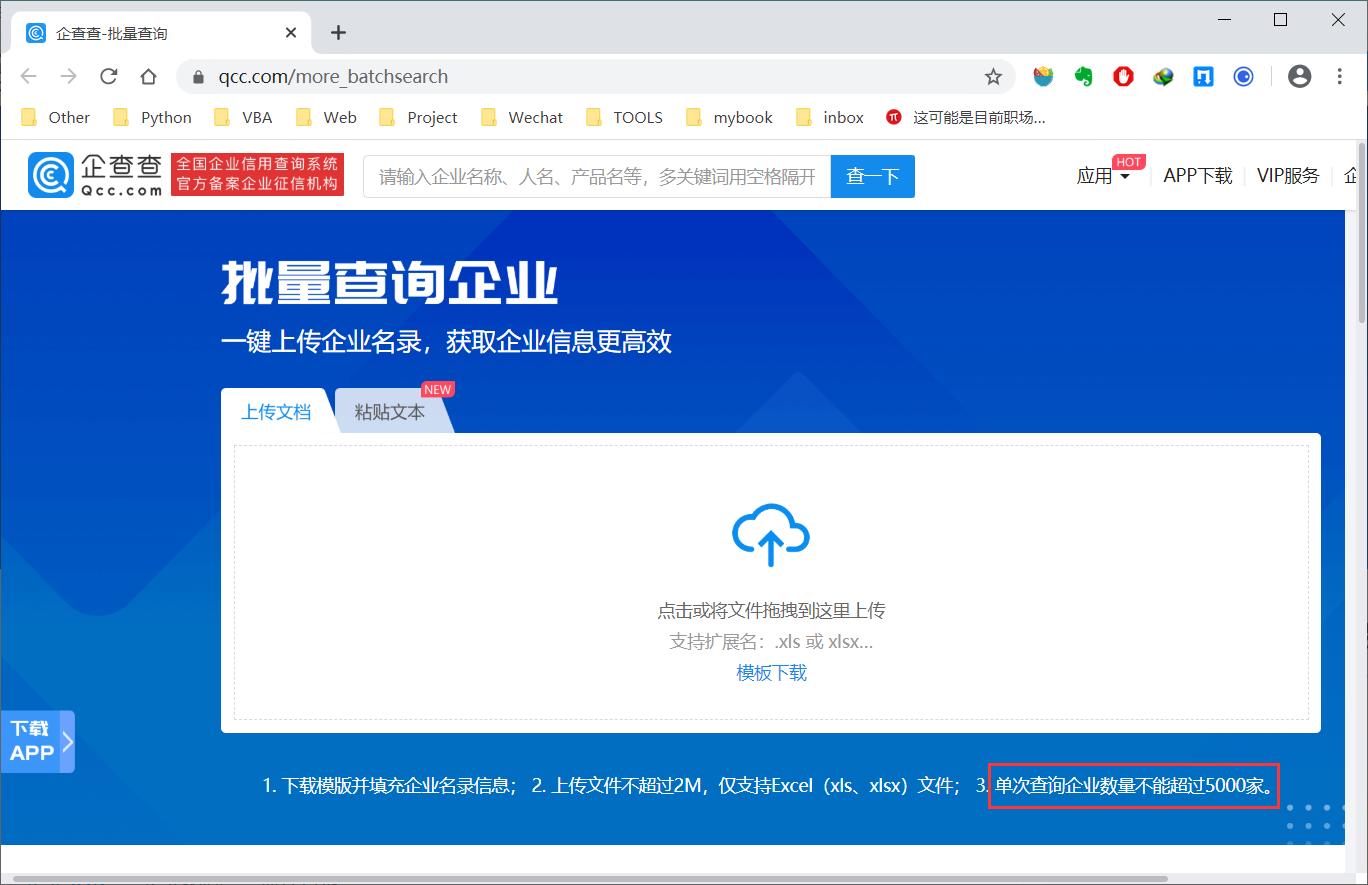Open VIP服务 link
The image size is (1368, 885).
tap(1288, 176)
